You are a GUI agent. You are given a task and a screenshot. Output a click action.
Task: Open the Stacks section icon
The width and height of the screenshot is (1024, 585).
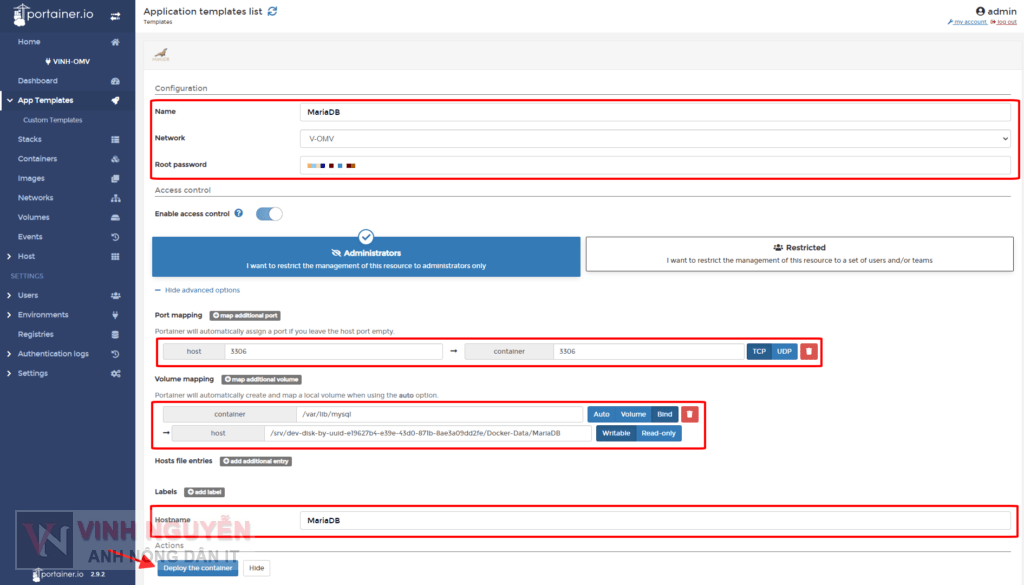click(x=115, y=139)
